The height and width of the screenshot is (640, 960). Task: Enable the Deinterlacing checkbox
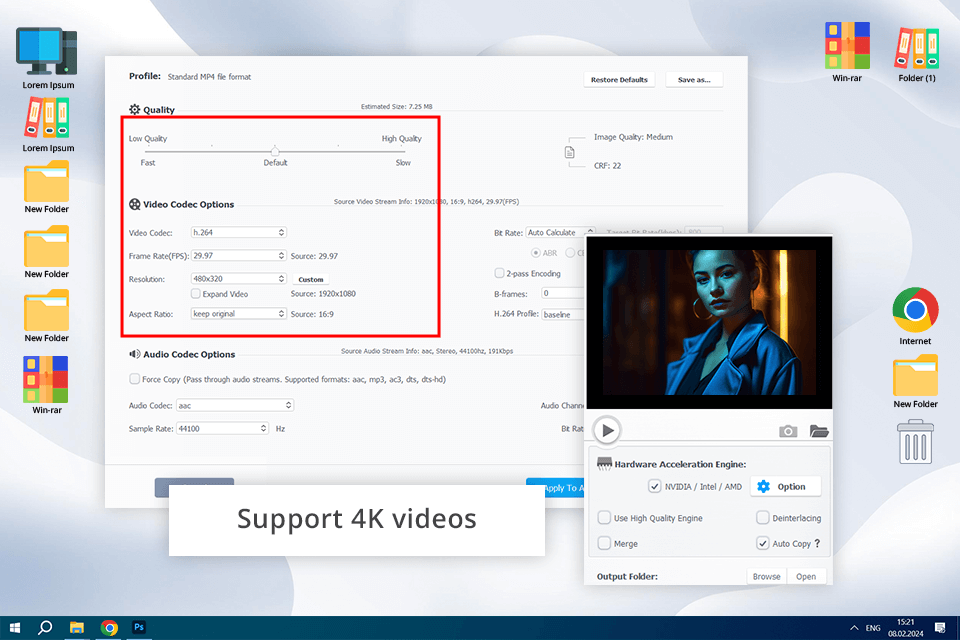(762, 518)
